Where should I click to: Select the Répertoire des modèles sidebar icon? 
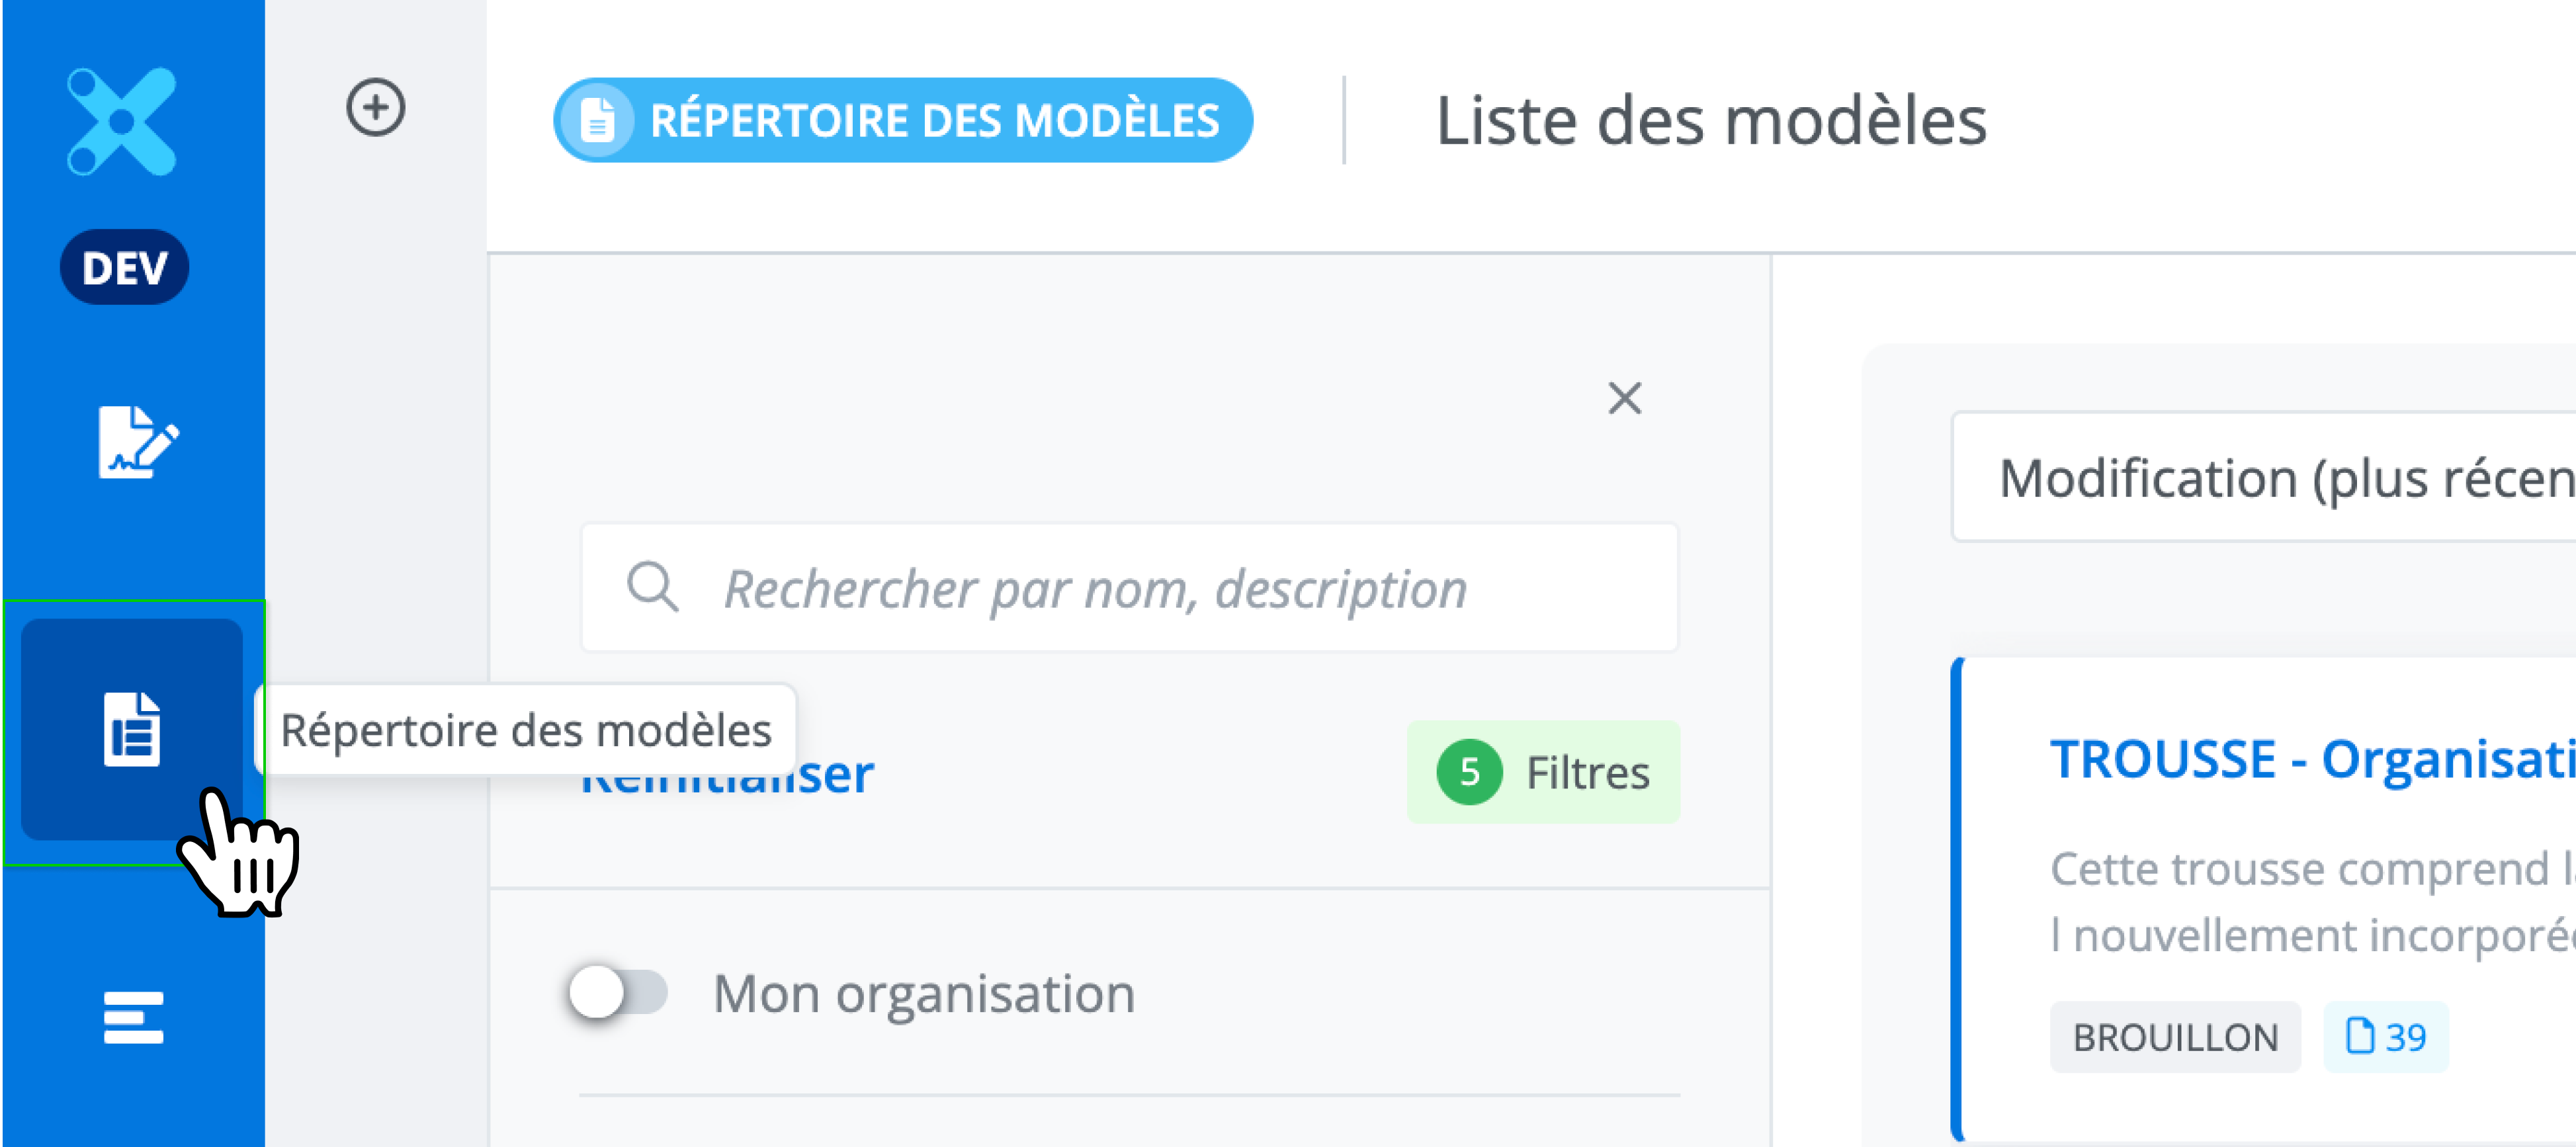pos(132,728)
